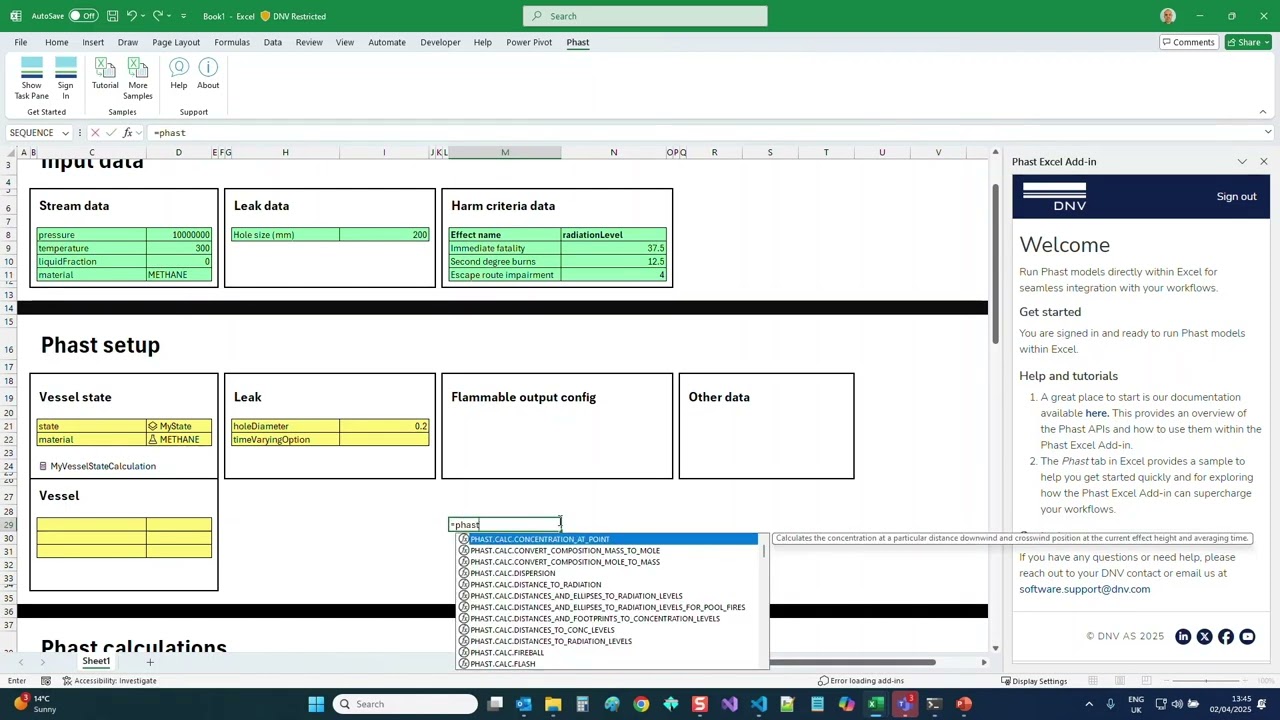Open Add-in pane options chevron
Screen dimensions: 1280x720
[x=1242, y=162]
